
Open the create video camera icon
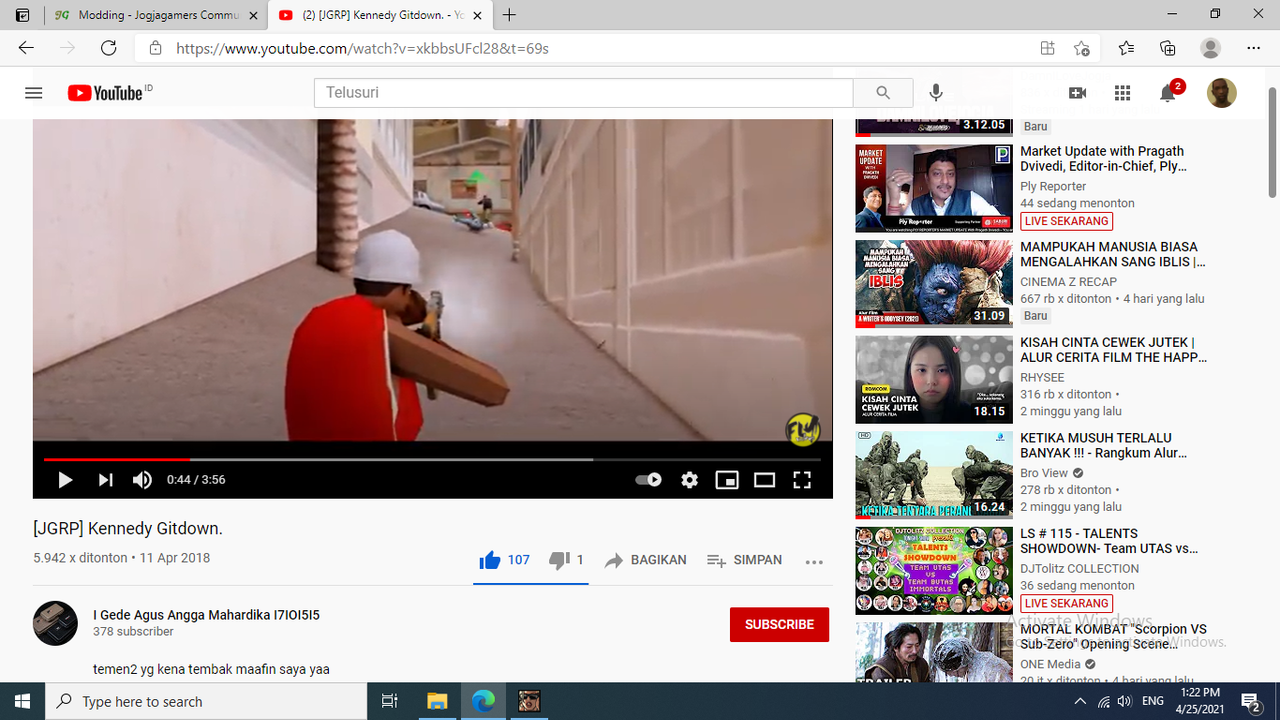(1077, 93)
